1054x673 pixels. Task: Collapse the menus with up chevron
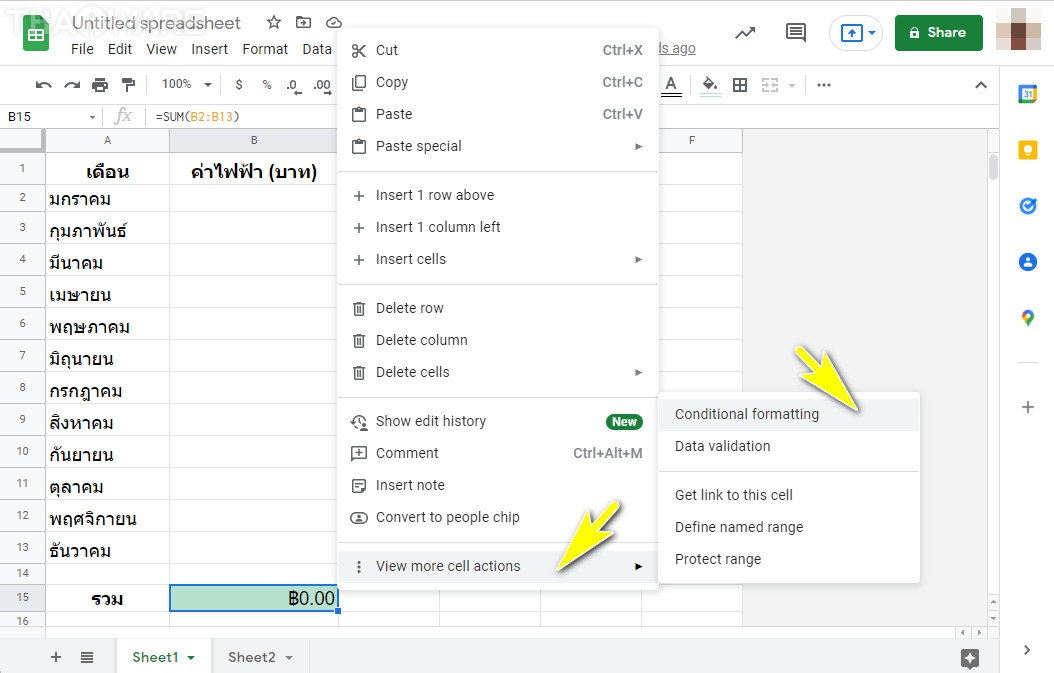click(981, 85)
